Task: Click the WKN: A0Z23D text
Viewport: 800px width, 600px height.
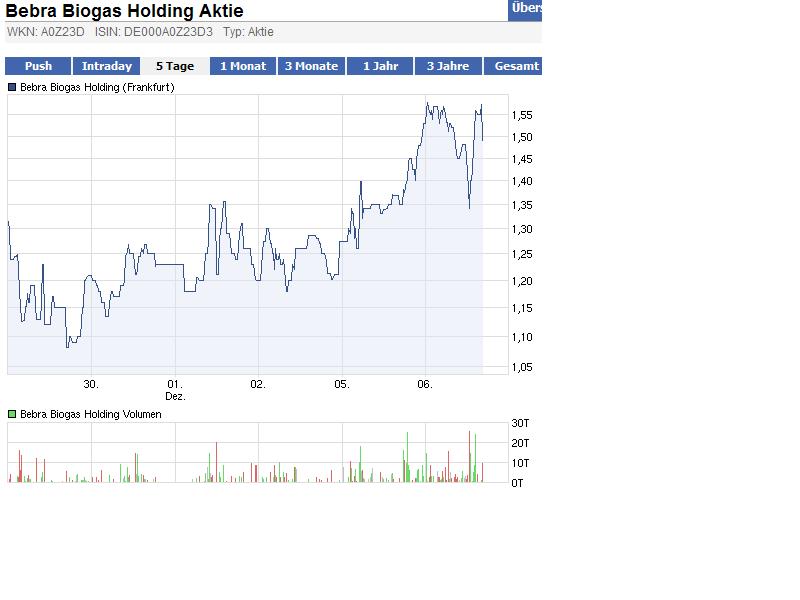Action: point(45,32)
